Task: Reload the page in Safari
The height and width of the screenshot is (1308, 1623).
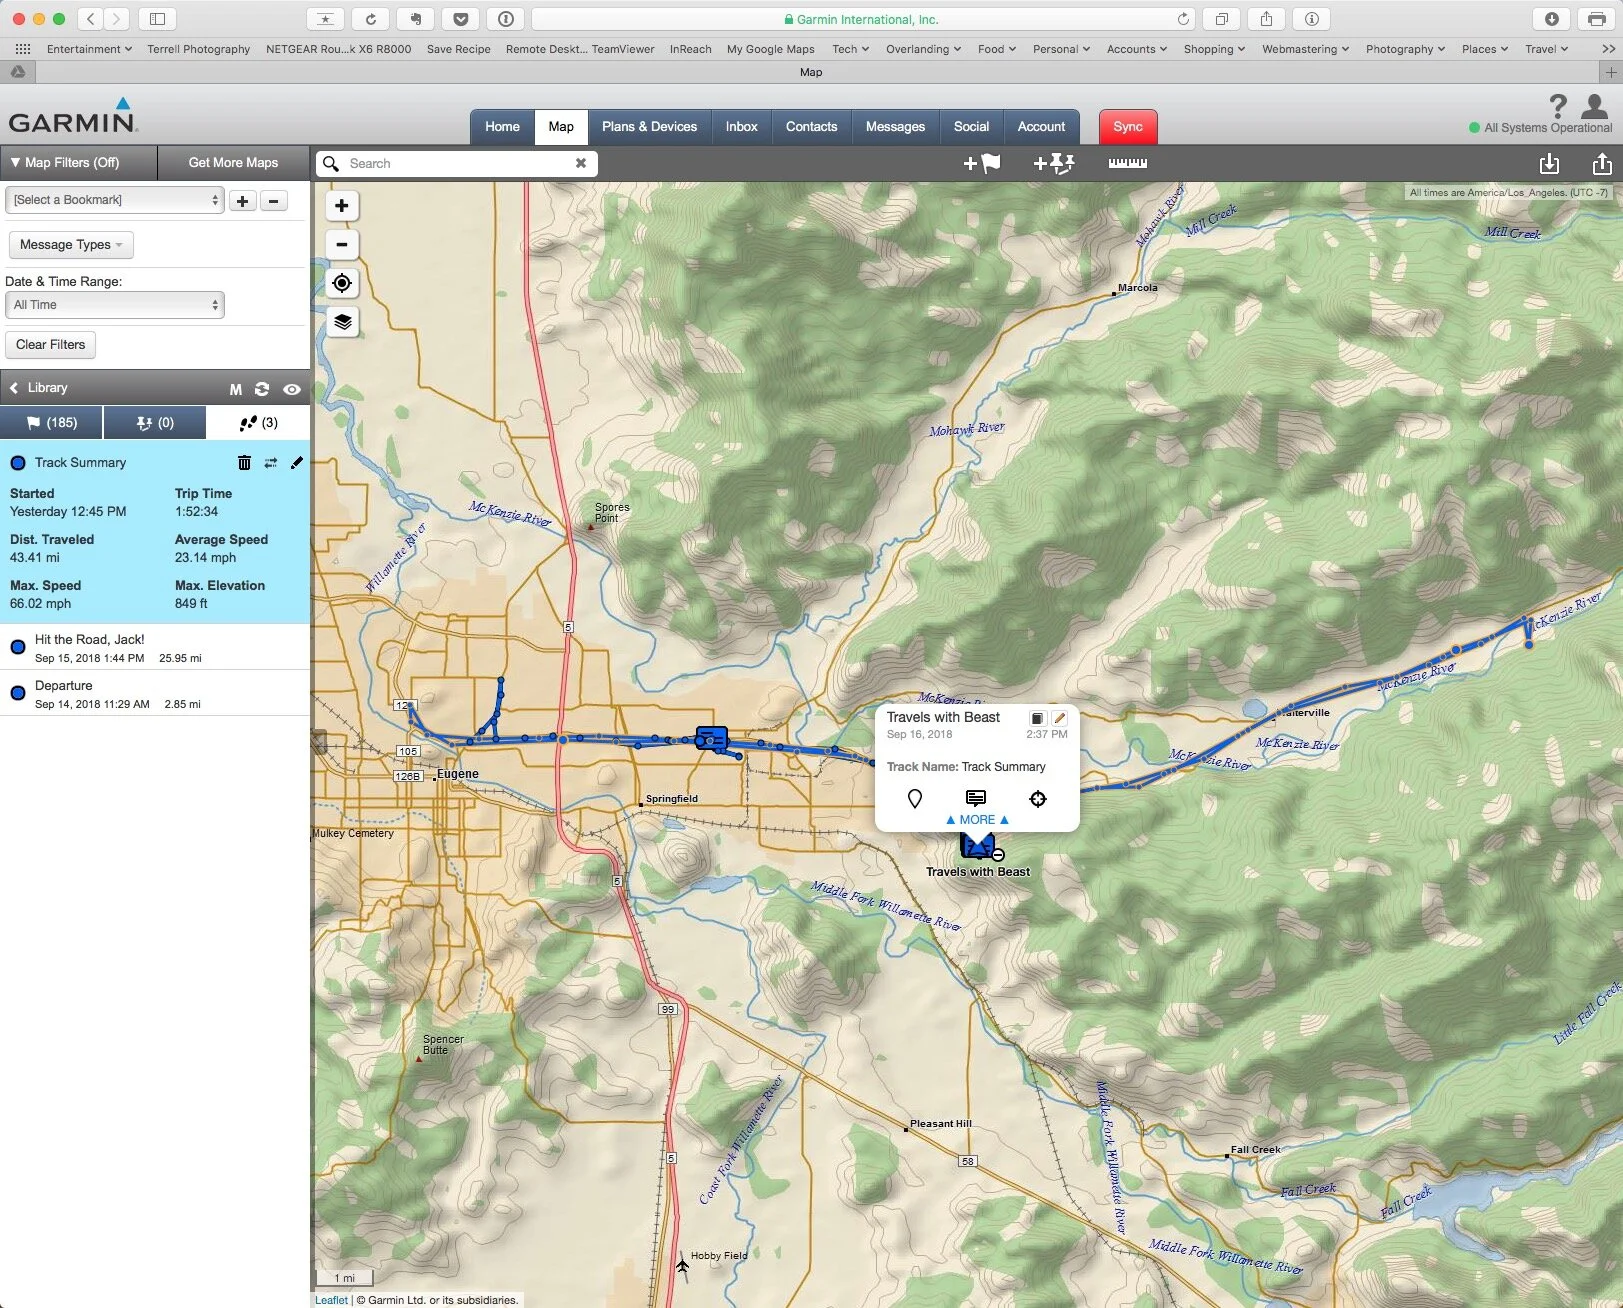Action: point(1183,19)
